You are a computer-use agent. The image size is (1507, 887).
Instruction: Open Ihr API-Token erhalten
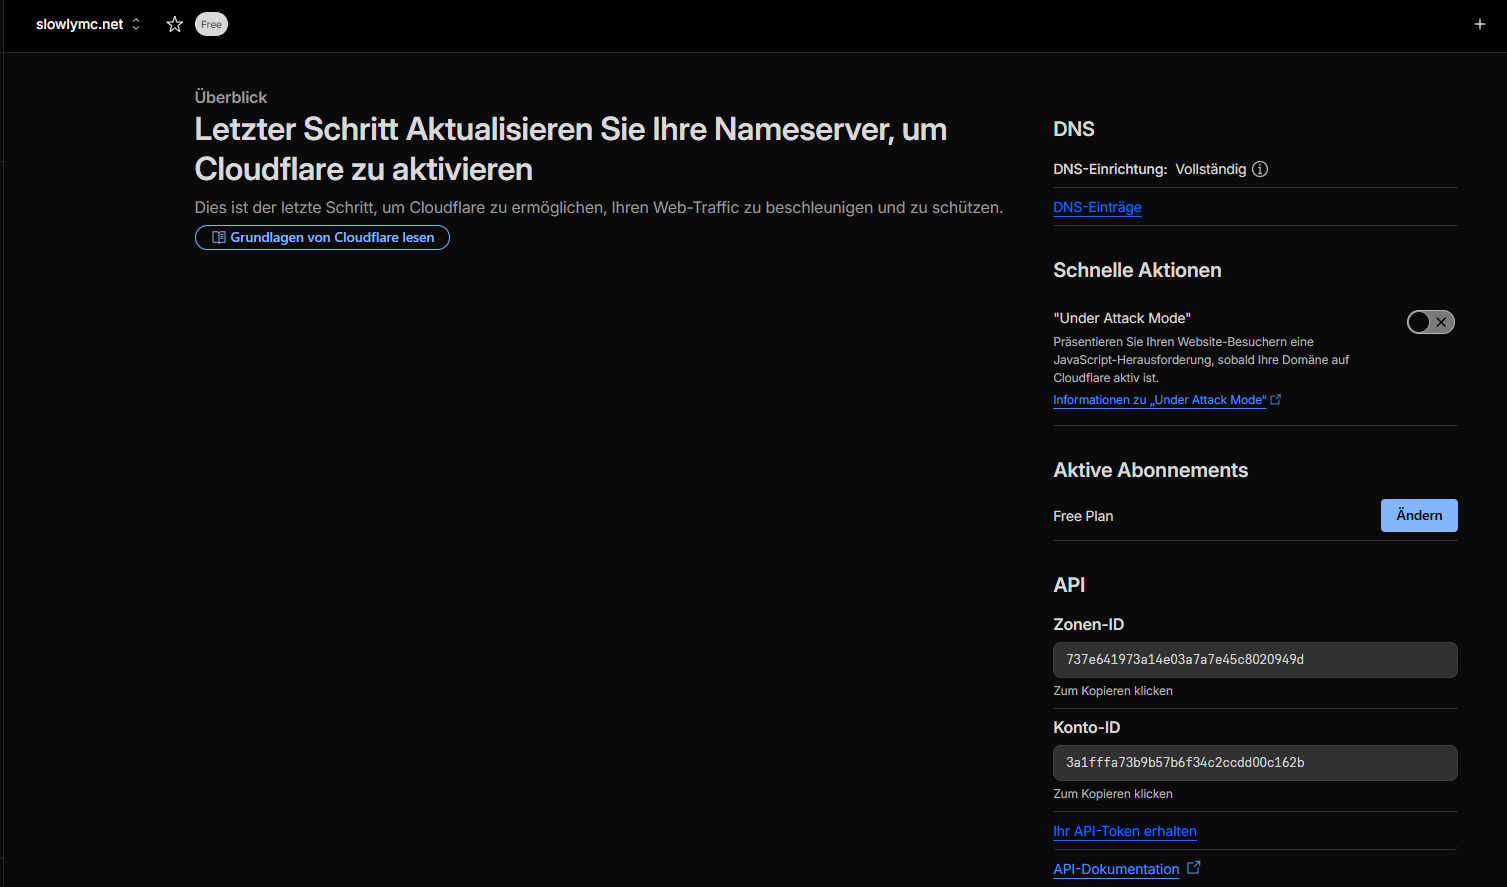click(x=1124, y=831)
